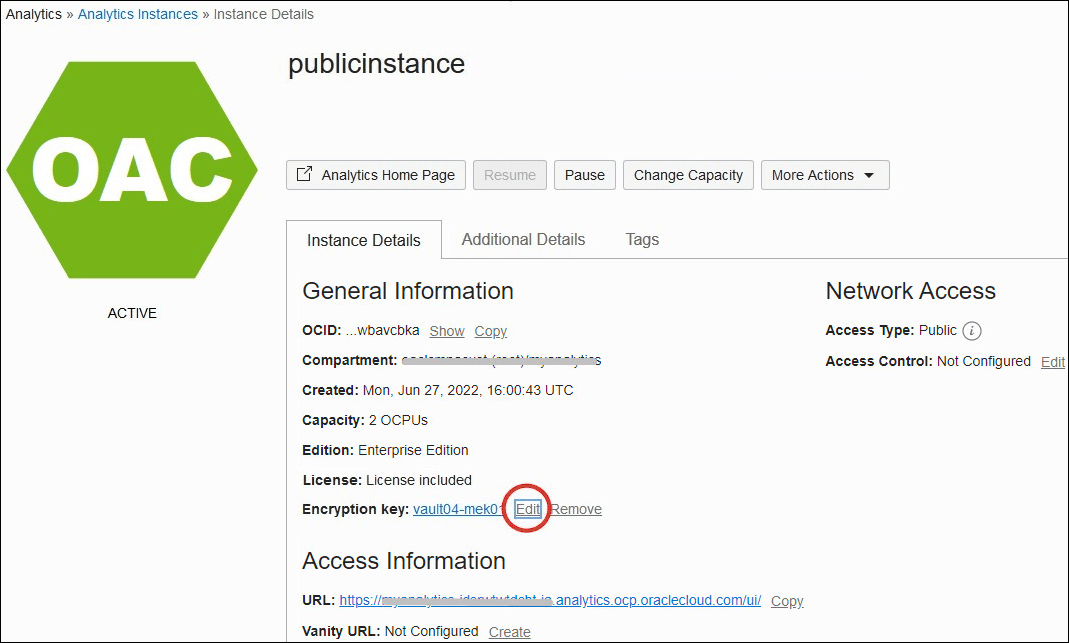The height and width of the screenshot is (643, 1069).
Task: Copy the OCID to clipboard
Action: click(490, 330)
